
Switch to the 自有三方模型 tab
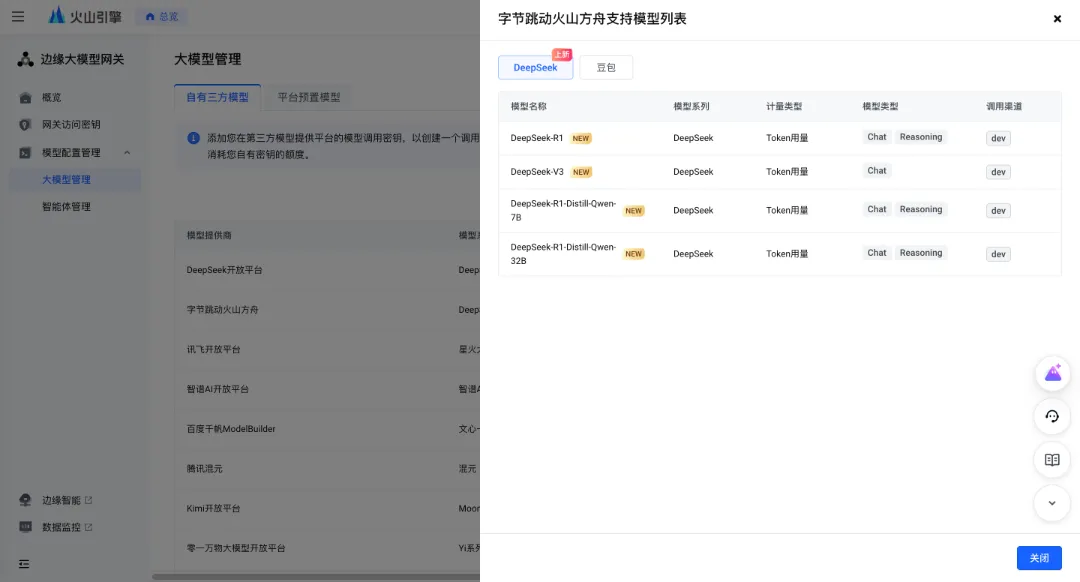218,97
